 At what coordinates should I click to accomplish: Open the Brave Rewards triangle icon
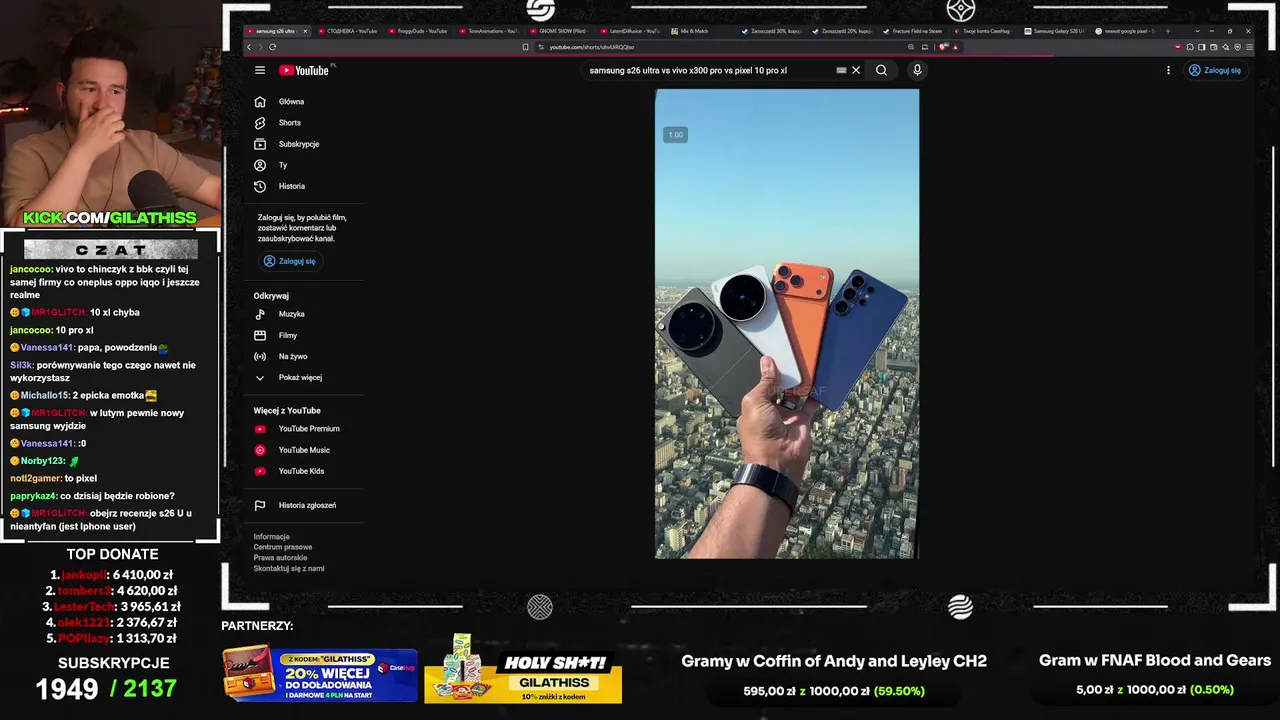pyautogui.click(x=955, y=47)
